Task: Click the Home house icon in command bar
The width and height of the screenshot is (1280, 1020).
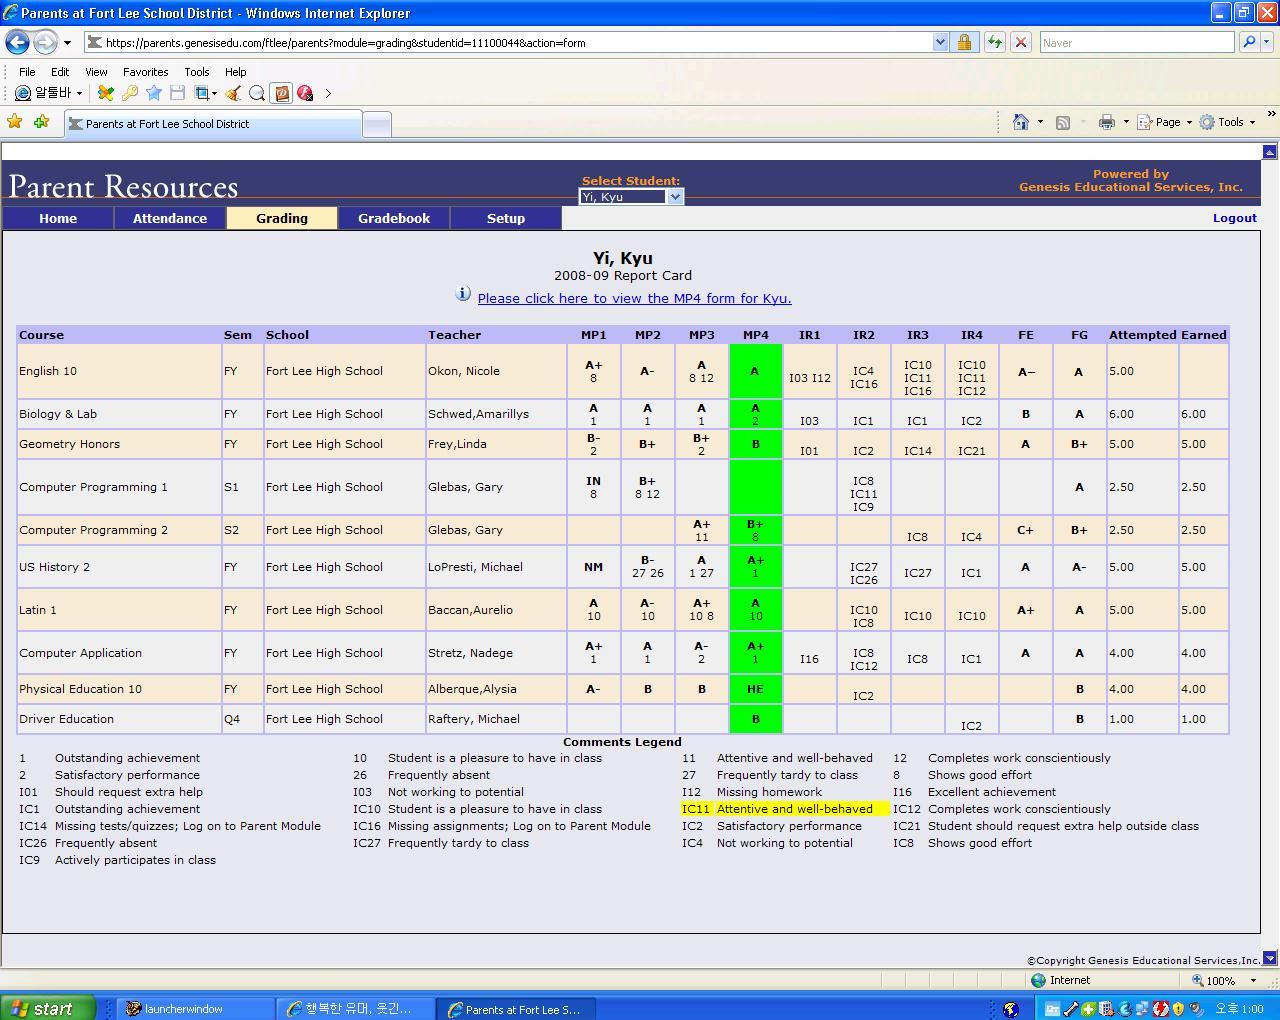Action: pyautogui.click(x=1020, y=122)
